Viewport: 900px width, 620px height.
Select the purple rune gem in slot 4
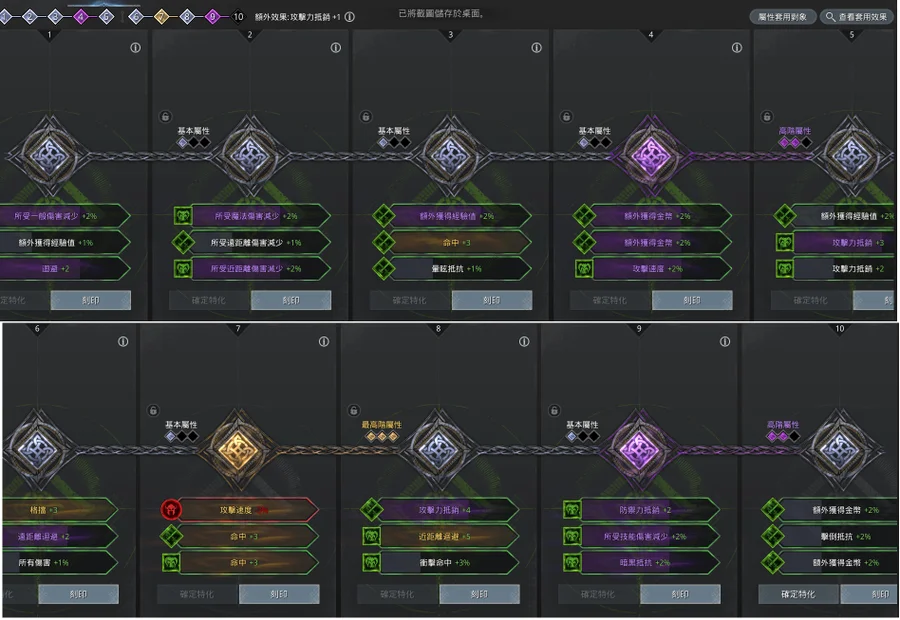coord(650,155)
